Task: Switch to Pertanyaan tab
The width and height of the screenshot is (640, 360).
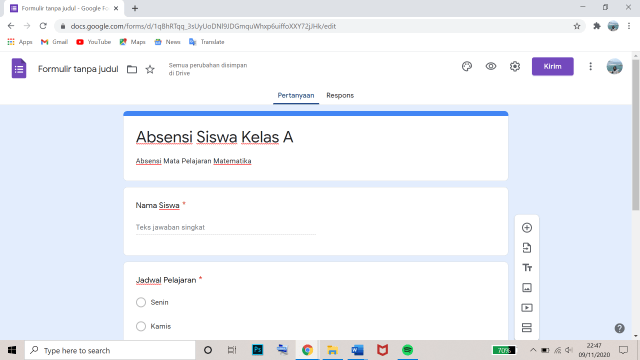Action: 296,96
